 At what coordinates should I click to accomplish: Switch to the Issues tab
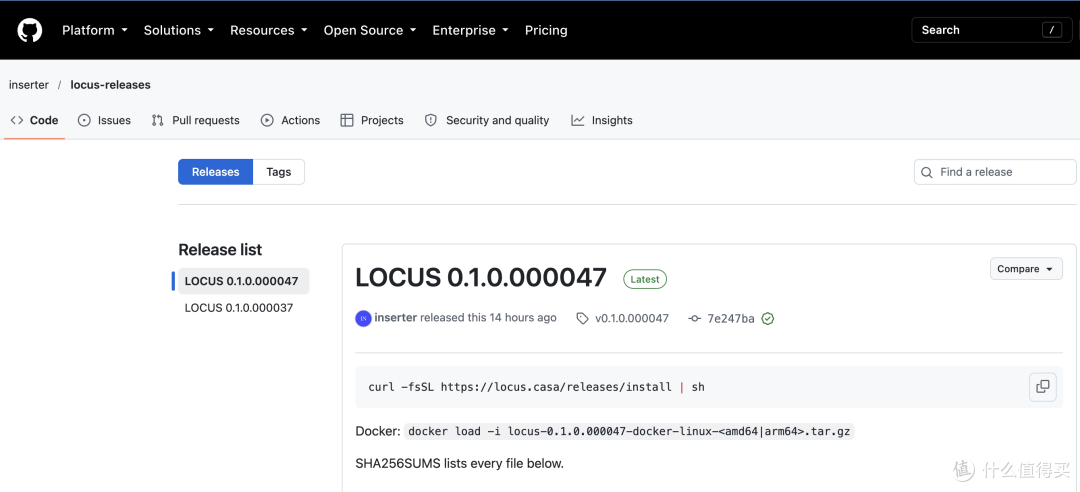click(104, 120)
